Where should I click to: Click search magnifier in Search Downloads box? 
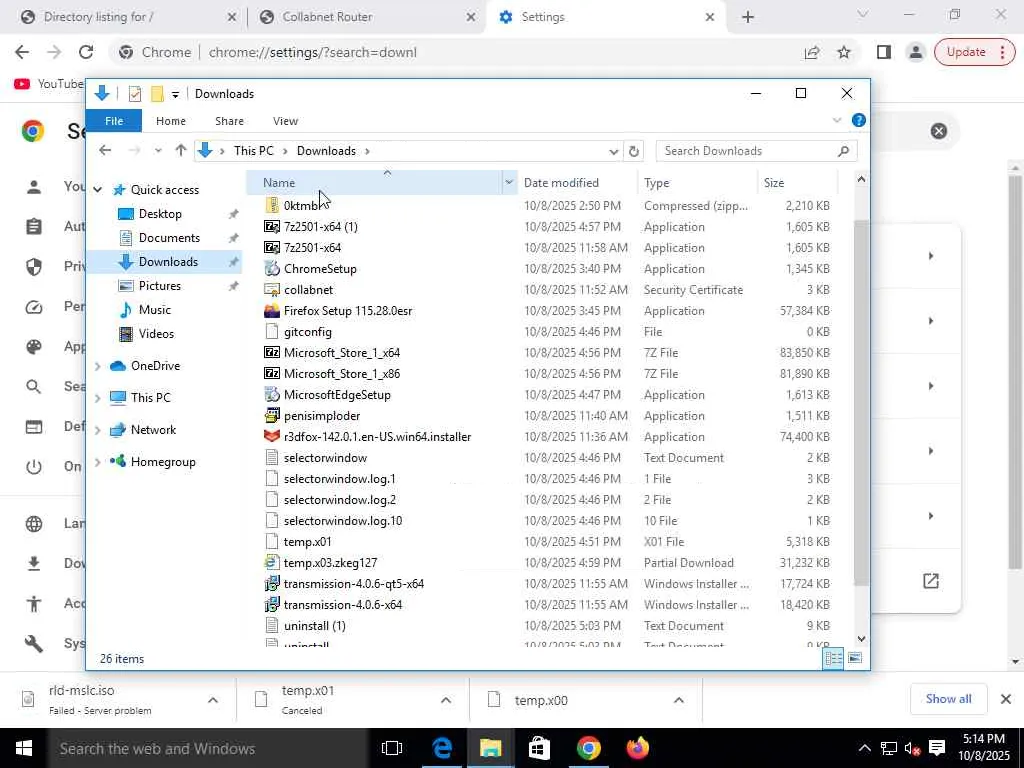coord(843,151)
